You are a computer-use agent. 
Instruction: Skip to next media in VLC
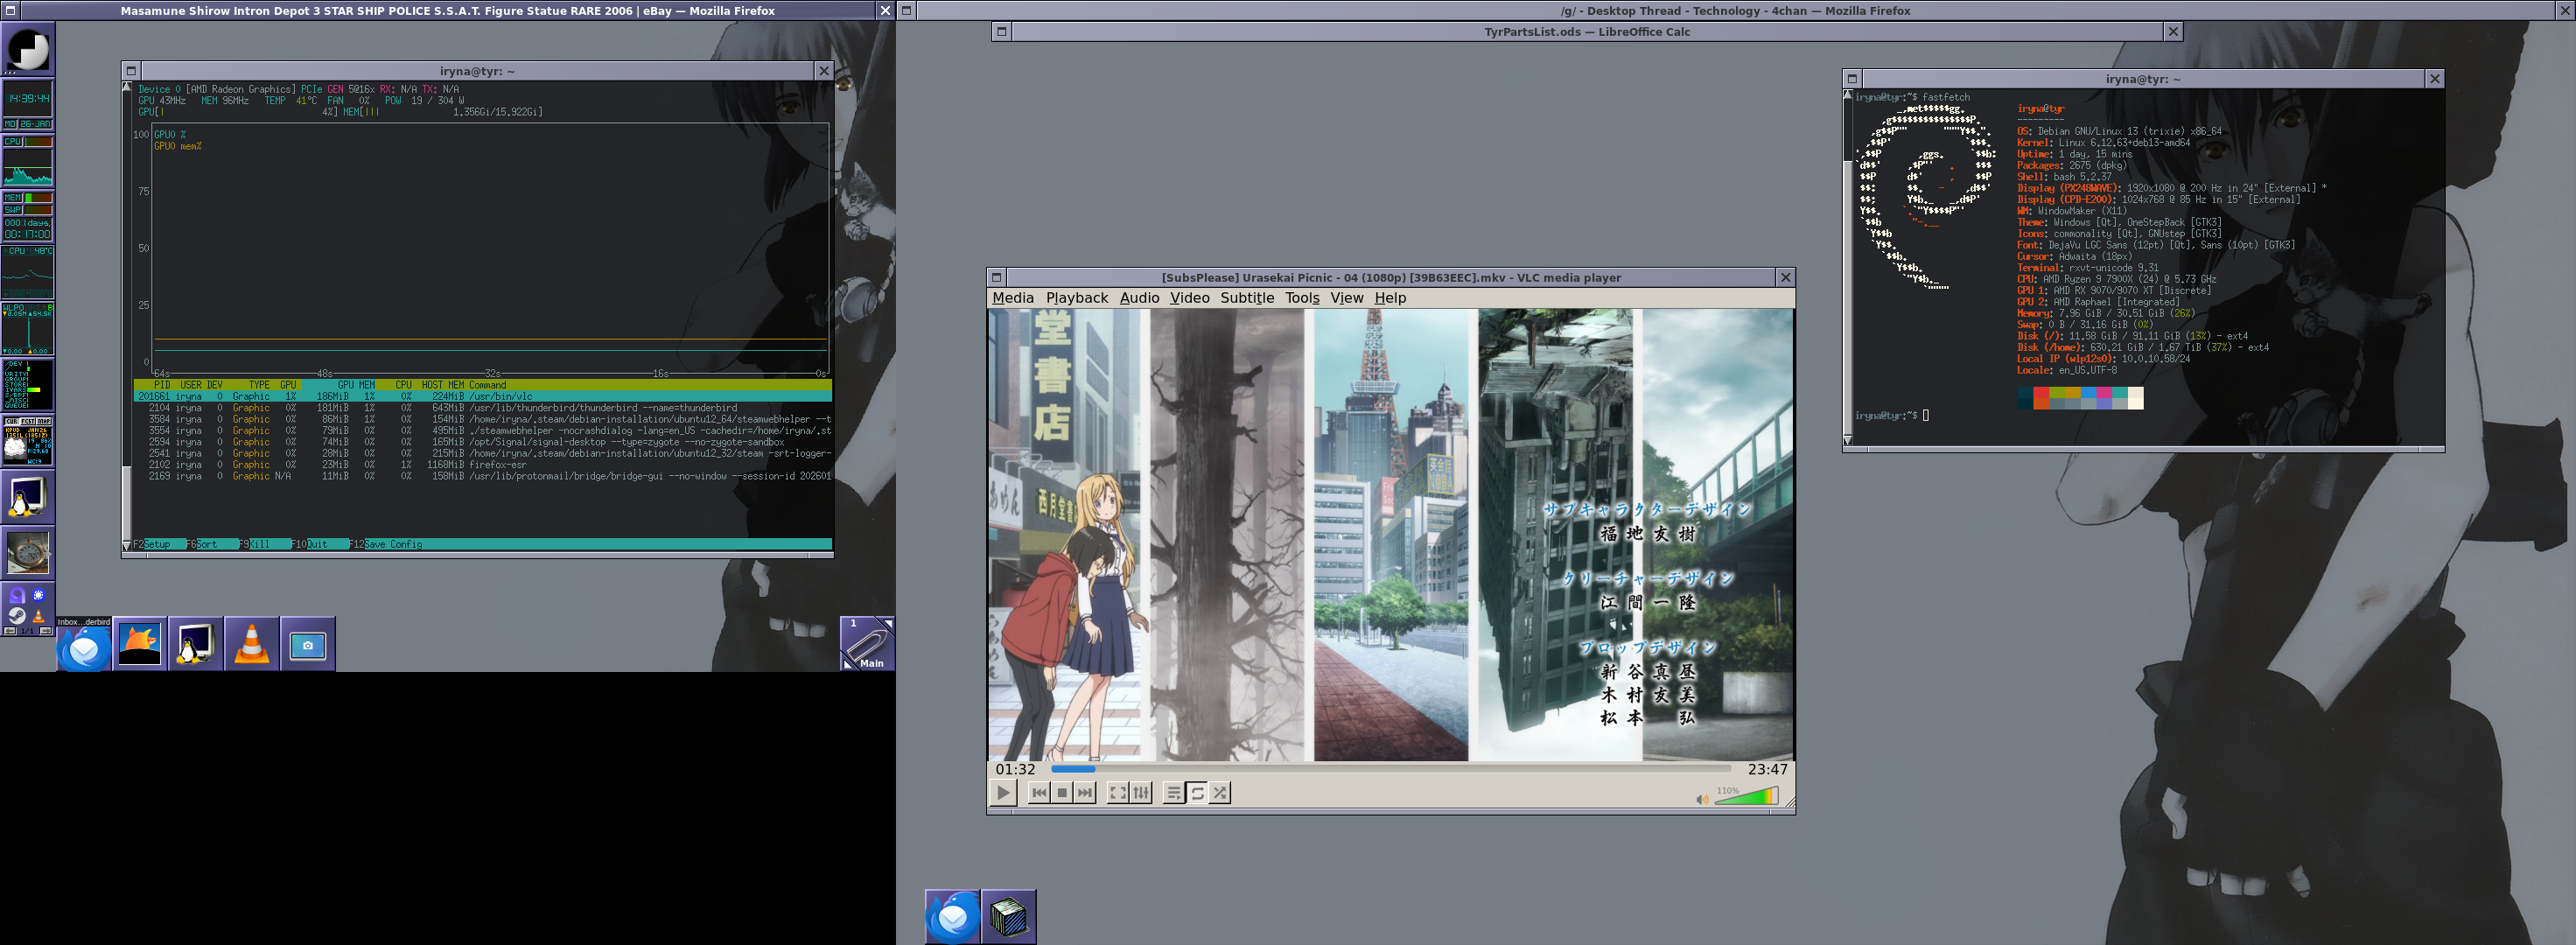tap(1085, 793)
